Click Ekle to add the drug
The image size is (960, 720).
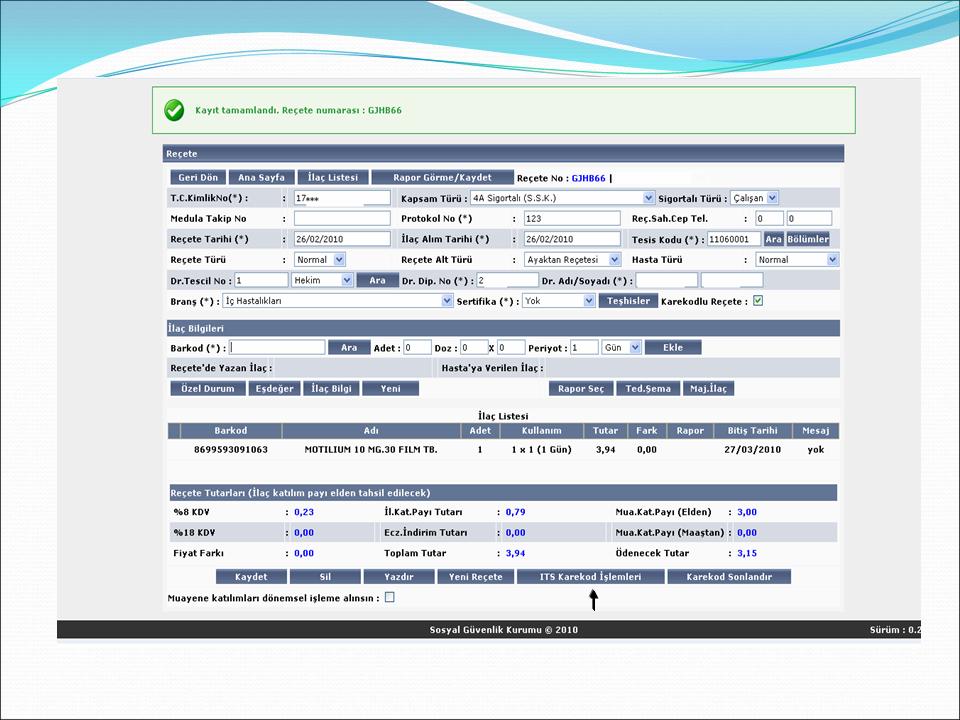click(x=672, y=347)
